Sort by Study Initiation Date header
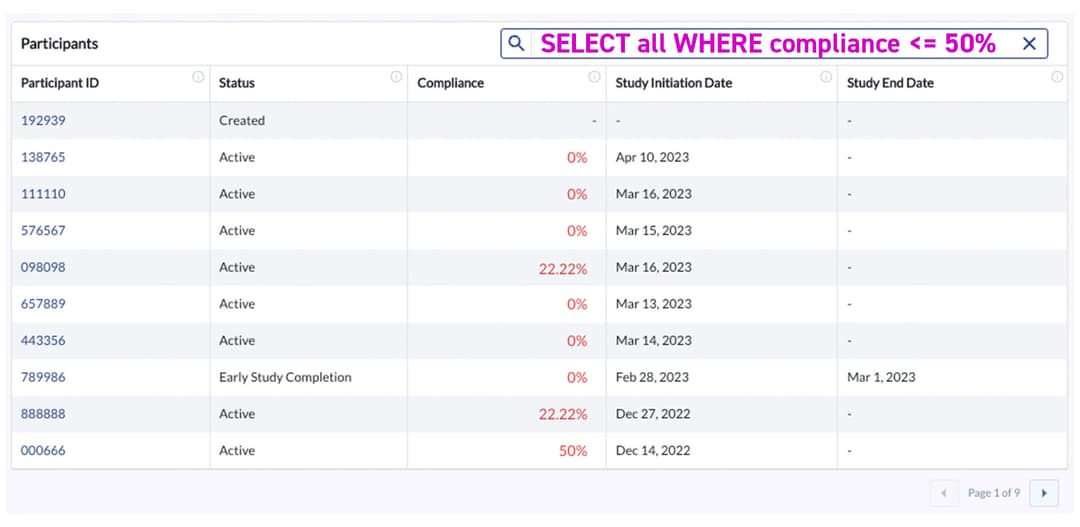The image size is (1080, 527). 673,83
